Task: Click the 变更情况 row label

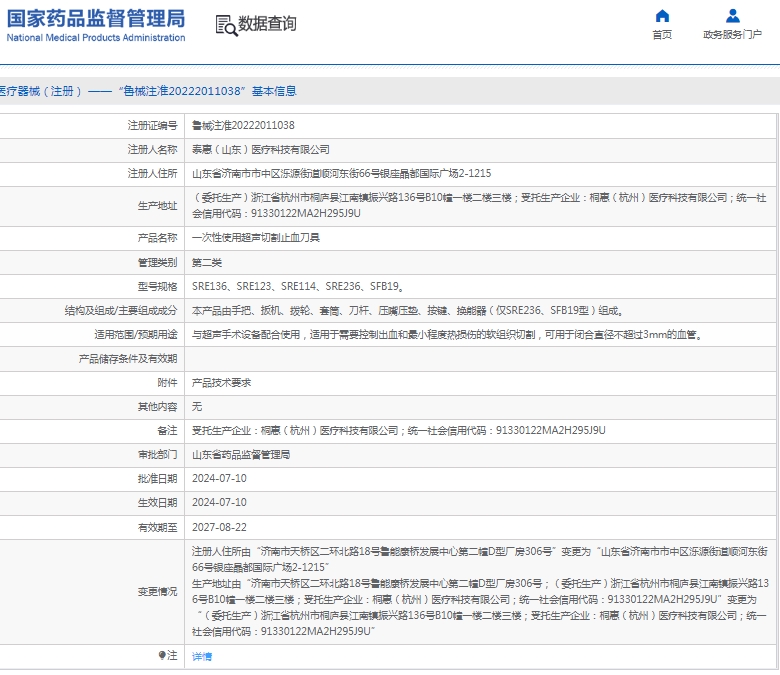Action: (157, 591)
